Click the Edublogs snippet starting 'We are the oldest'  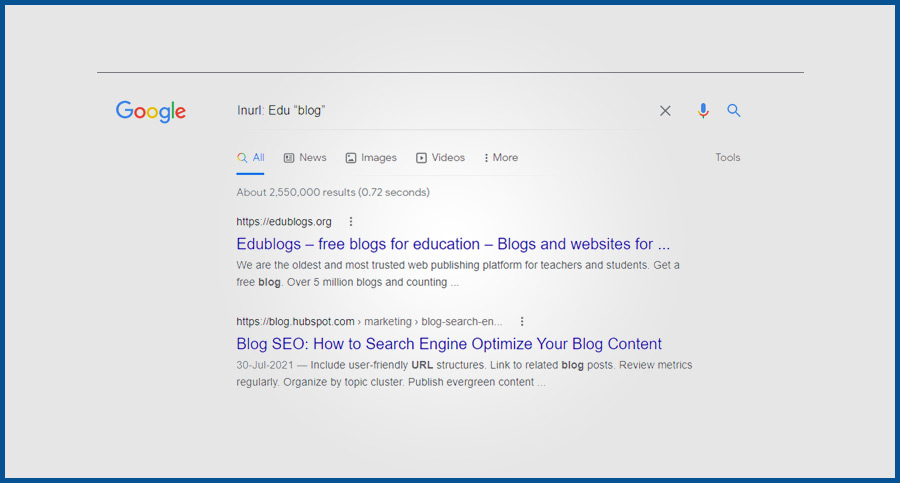(x=458, y=273)
